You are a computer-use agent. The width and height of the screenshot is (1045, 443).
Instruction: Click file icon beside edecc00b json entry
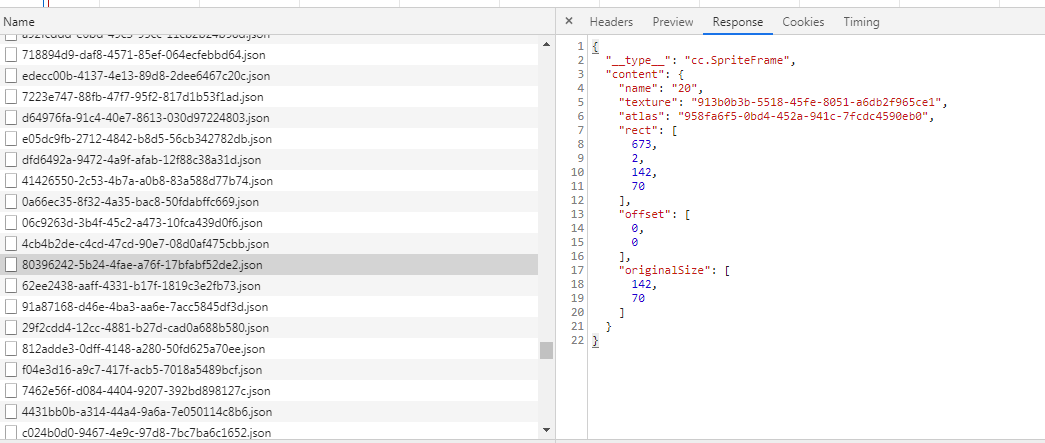12,76
